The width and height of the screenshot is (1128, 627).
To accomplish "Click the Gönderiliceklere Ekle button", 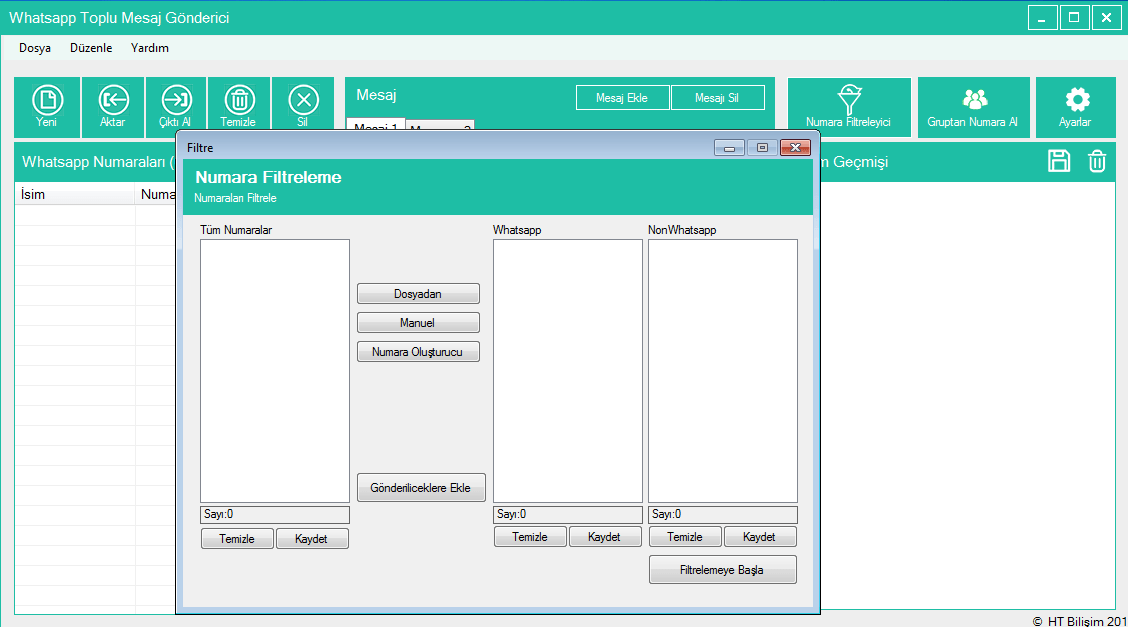I will (421, 488).
